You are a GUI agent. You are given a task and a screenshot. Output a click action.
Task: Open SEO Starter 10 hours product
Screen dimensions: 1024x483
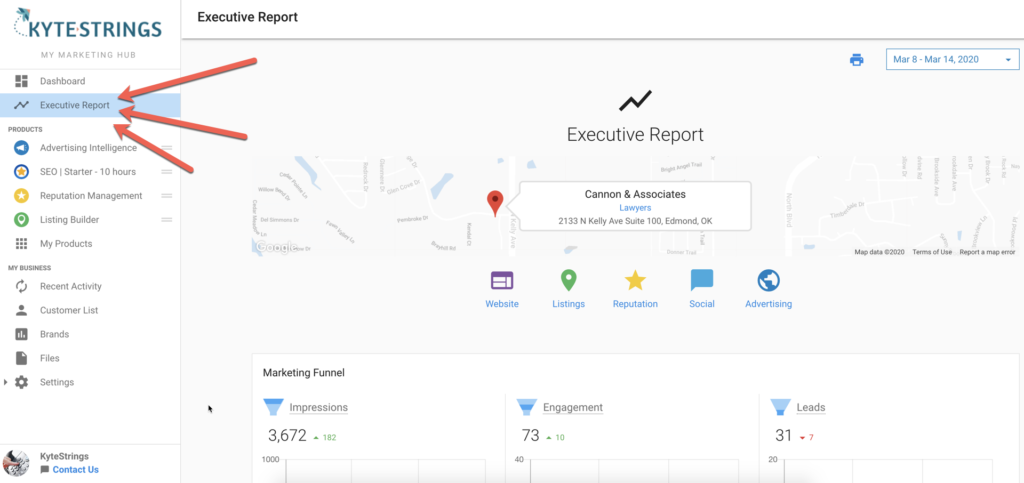pos(87,172)
